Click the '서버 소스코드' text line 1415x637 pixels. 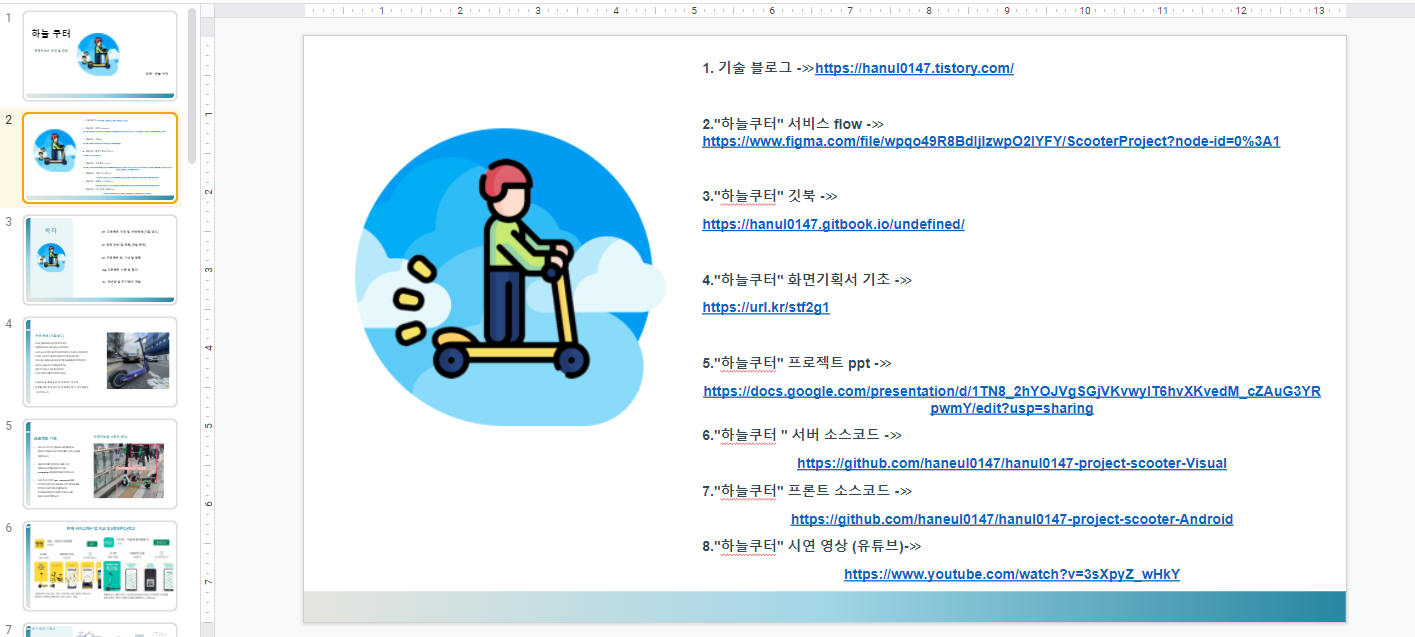802,435
